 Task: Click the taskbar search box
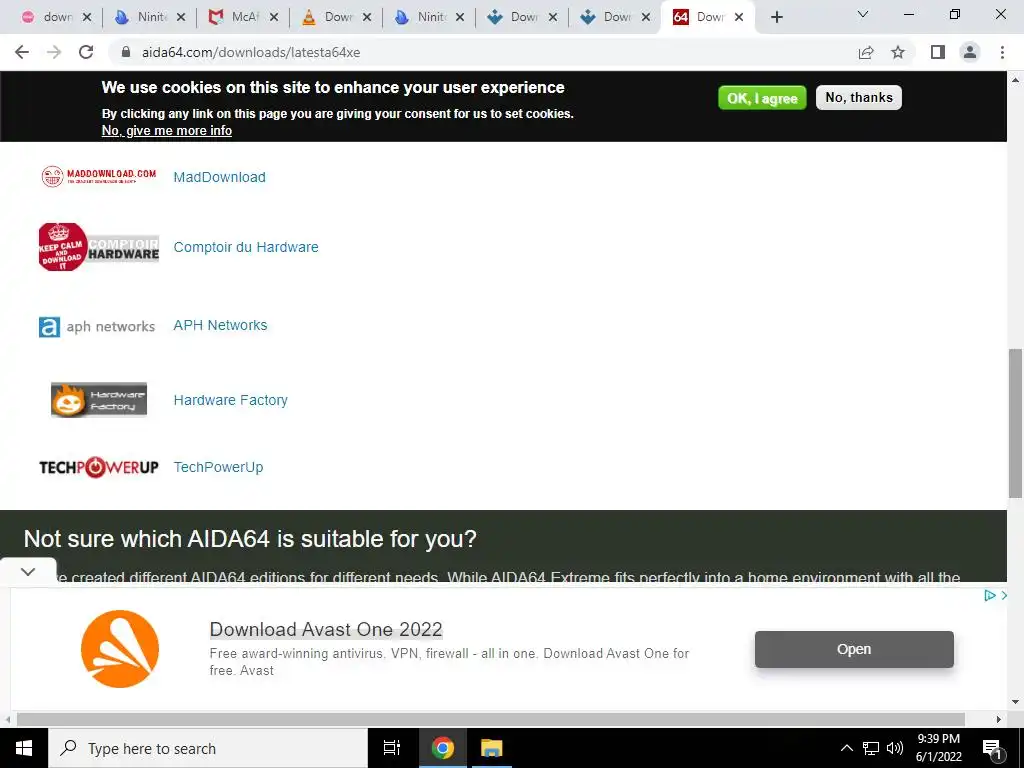pyautogui.click(x=208, y=748)
